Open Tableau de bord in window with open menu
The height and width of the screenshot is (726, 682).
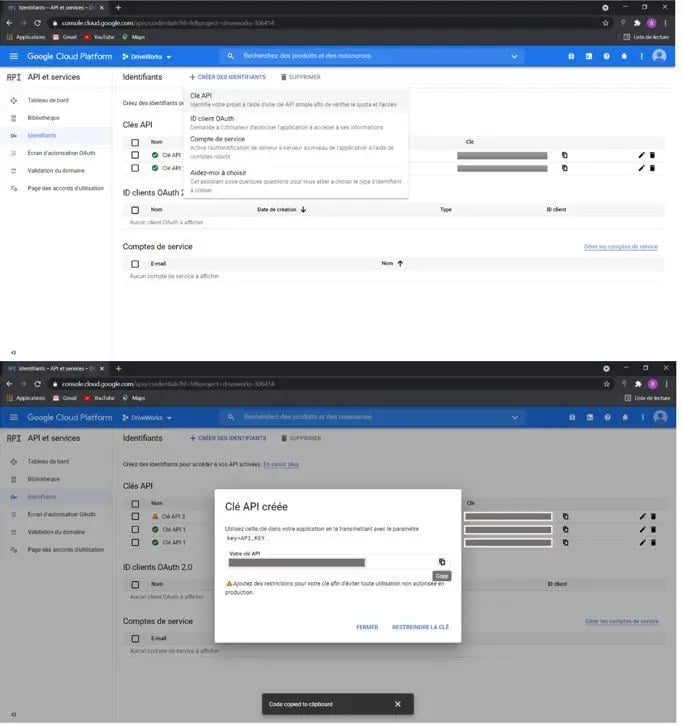pyautogui.click(x=48, y=100)
